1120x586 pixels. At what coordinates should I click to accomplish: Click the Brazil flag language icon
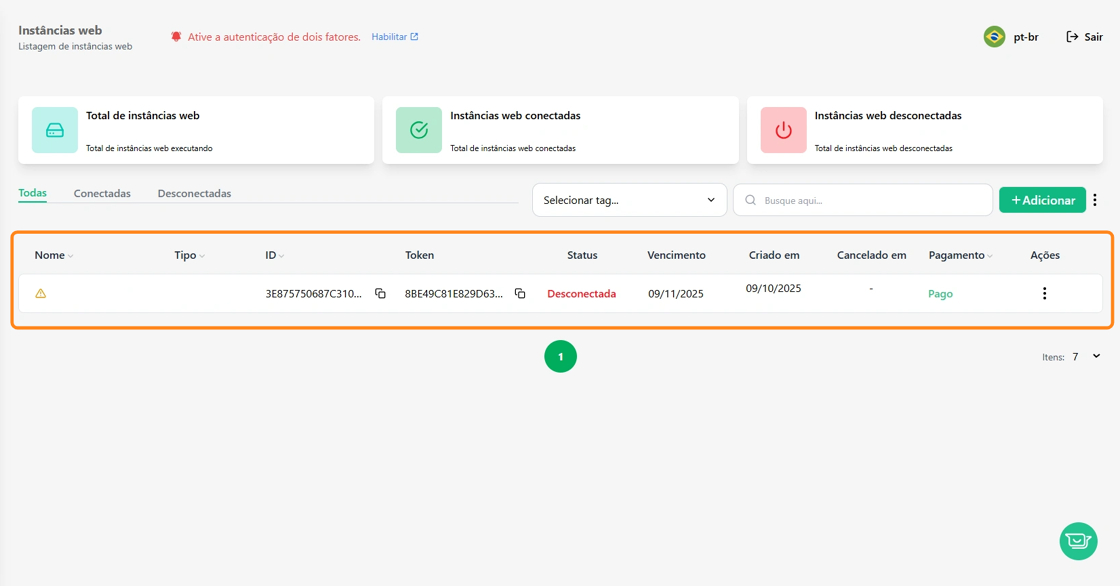(x=994, y=37)
